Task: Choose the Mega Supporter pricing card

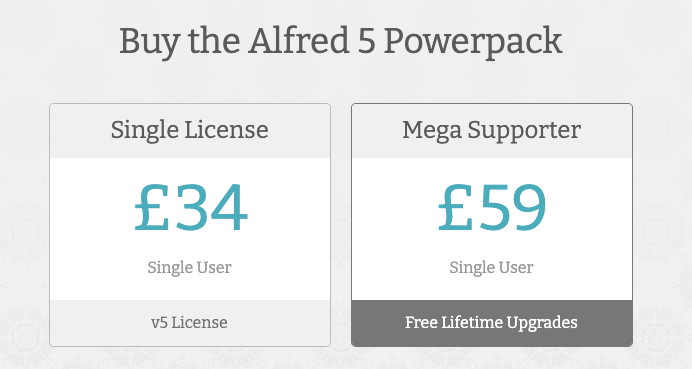Action: (x=492, y=225)
